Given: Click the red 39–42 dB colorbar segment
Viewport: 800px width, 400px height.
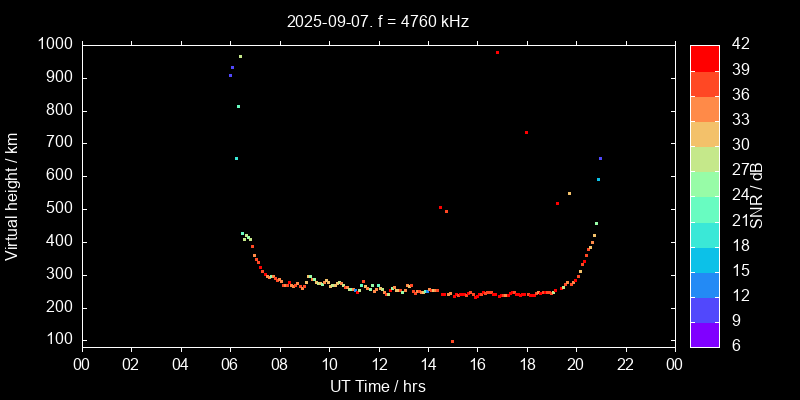Looking at the screenshot, I should (x=704, y=57).
